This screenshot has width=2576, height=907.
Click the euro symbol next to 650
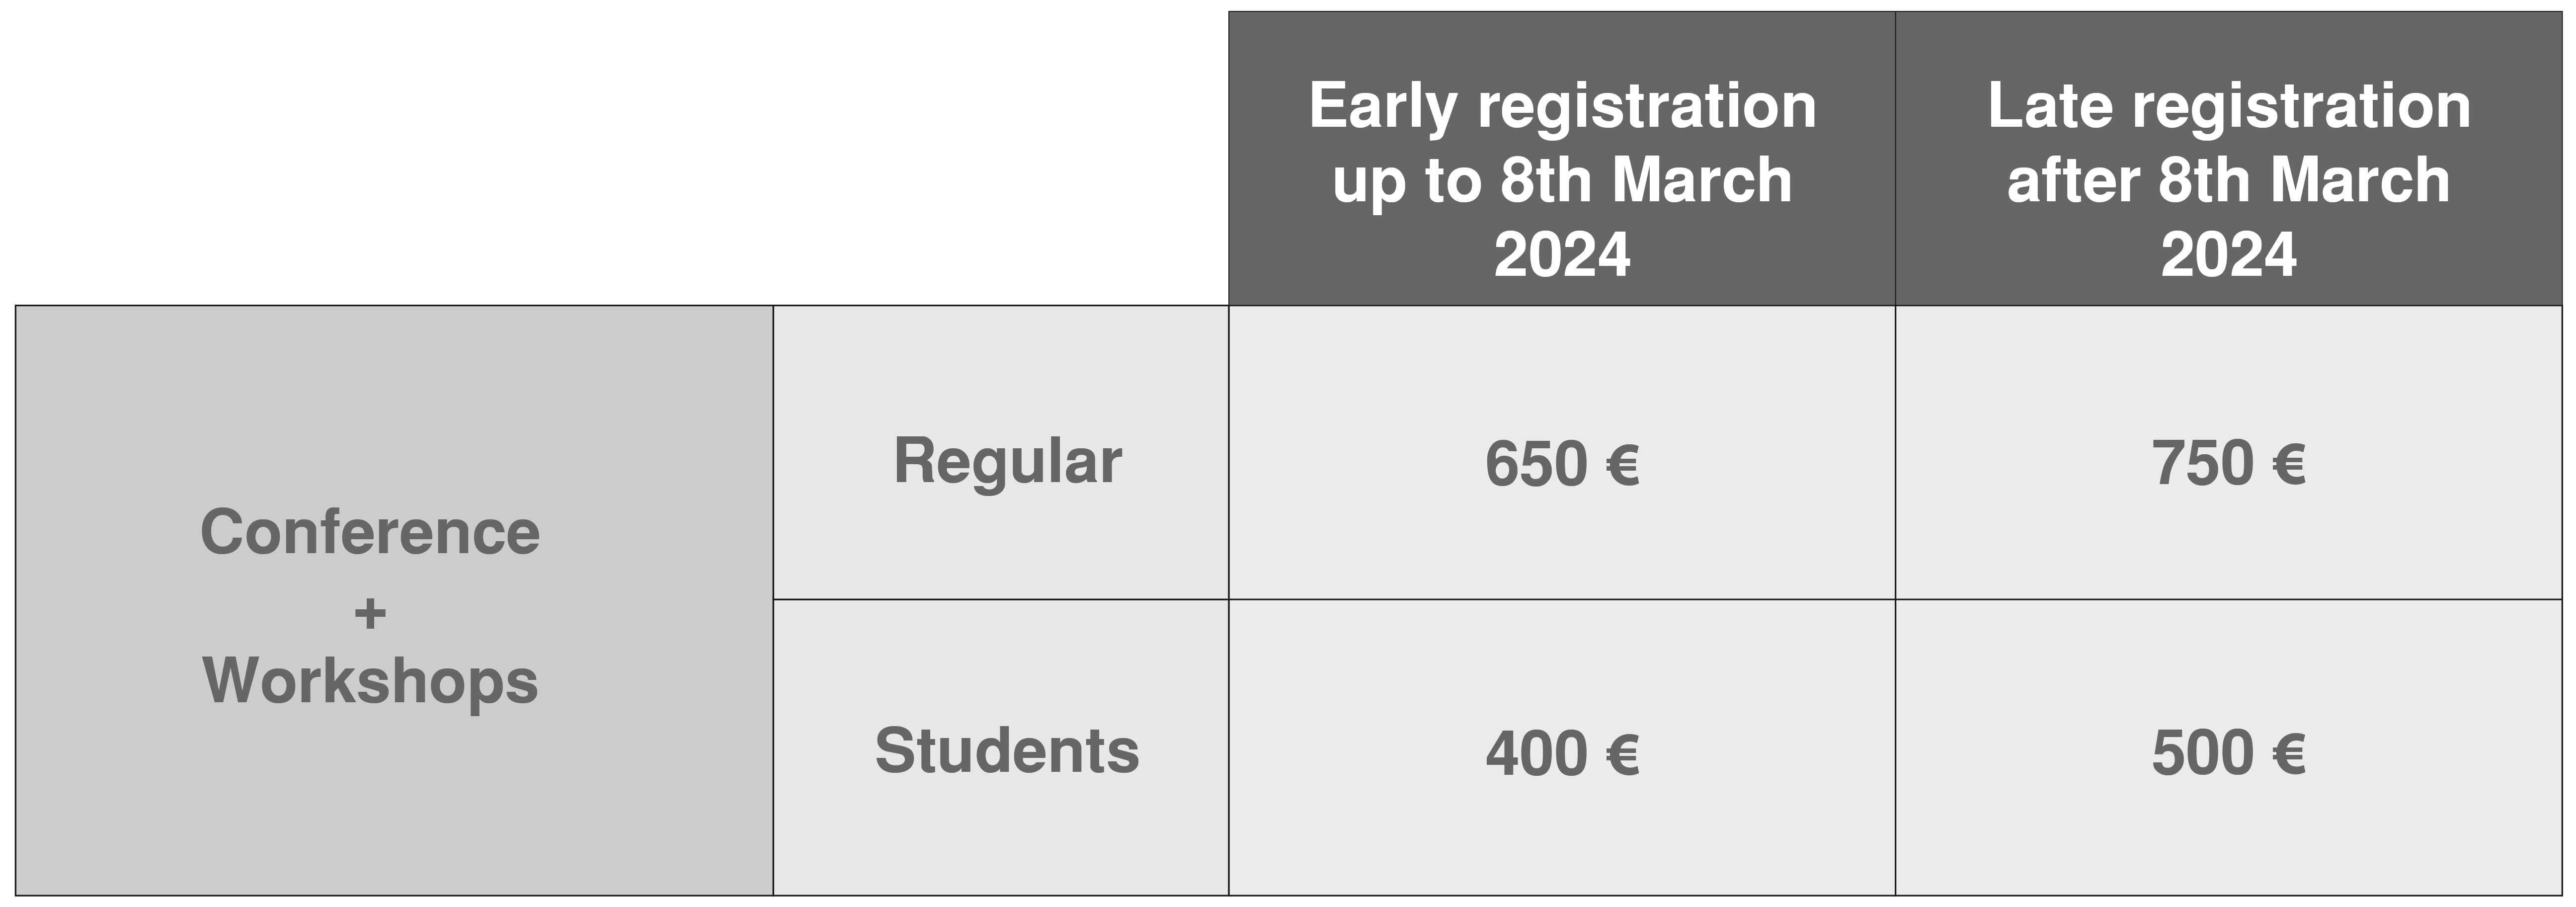click(x=1622, y=465)
